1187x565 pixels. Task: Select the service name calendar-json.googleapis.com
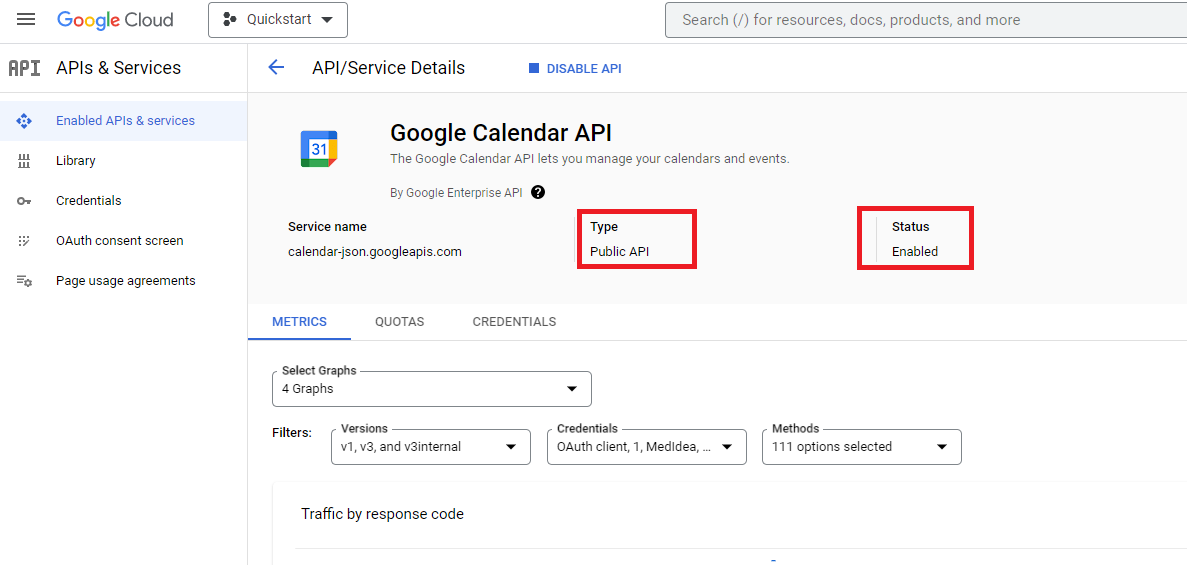pyautogui.click(x=375, y=251)
